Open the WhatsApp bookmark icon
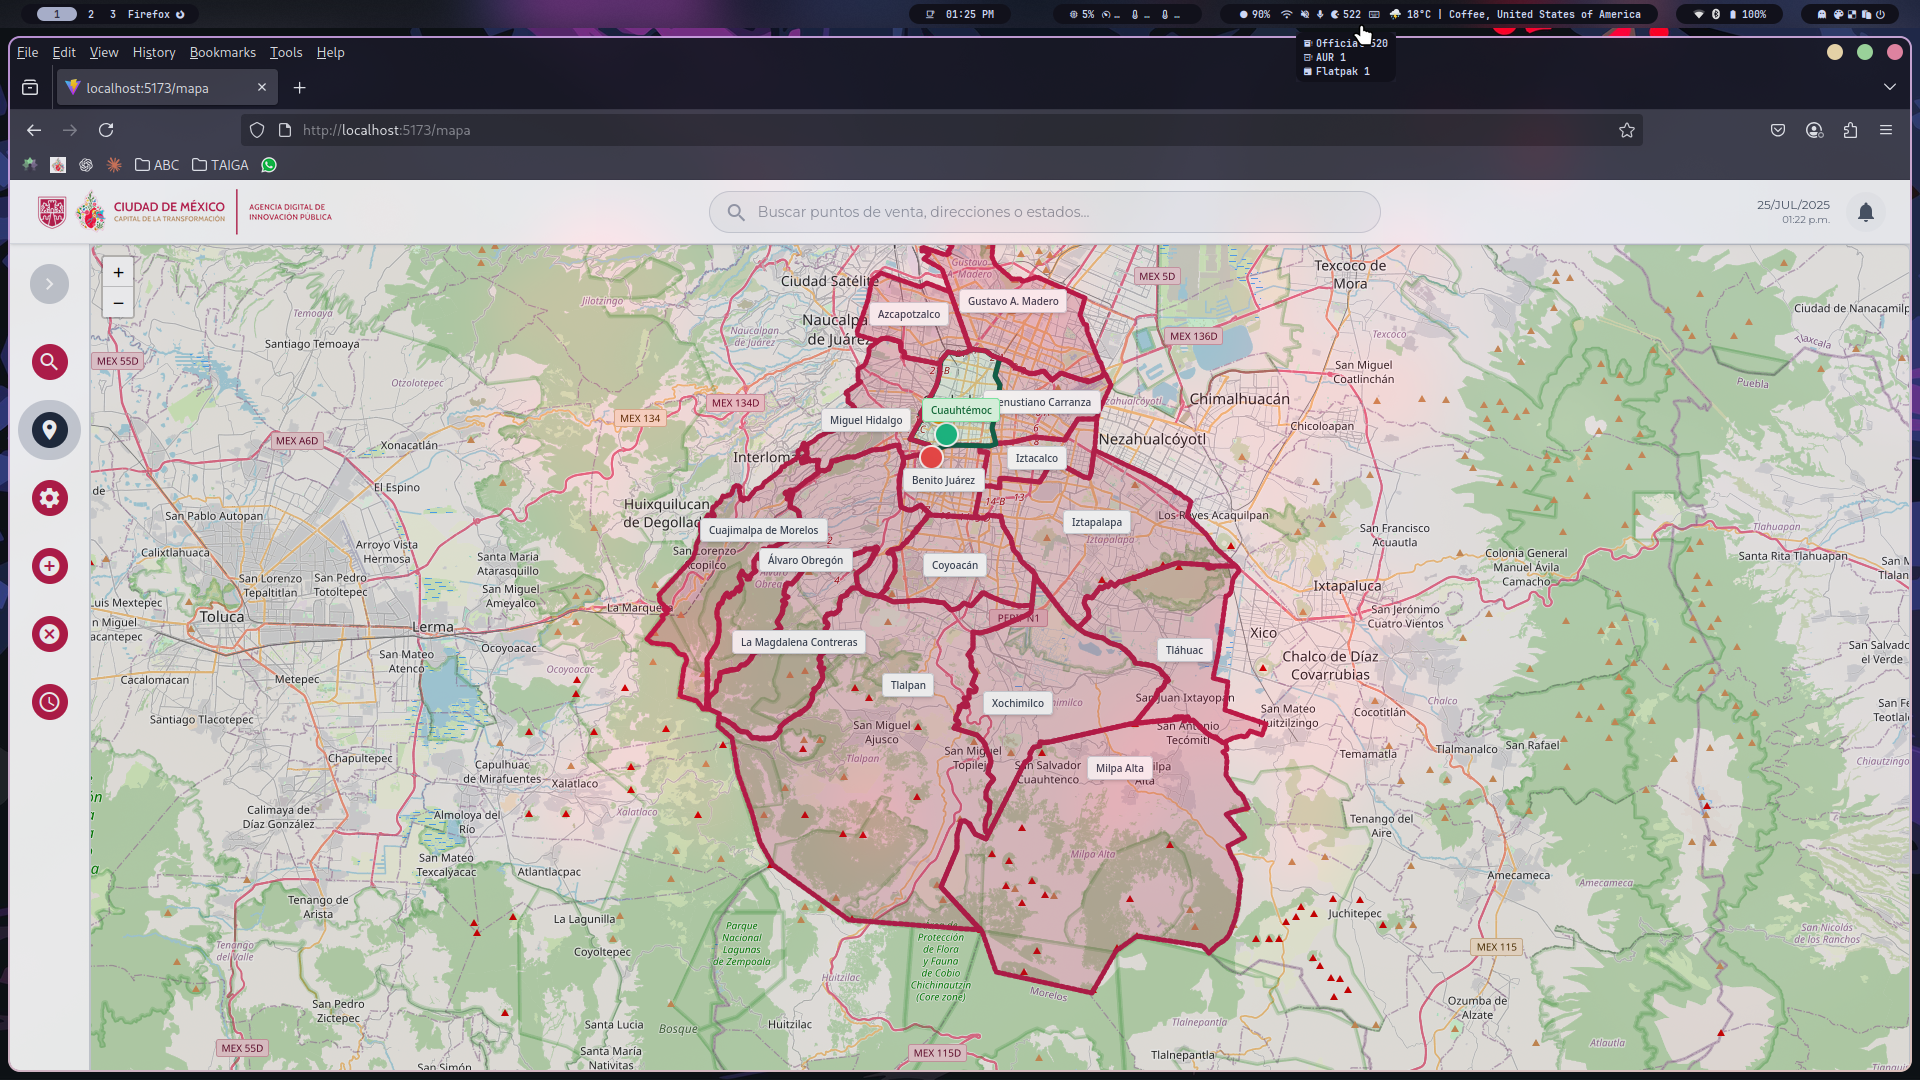 (269, 165)
